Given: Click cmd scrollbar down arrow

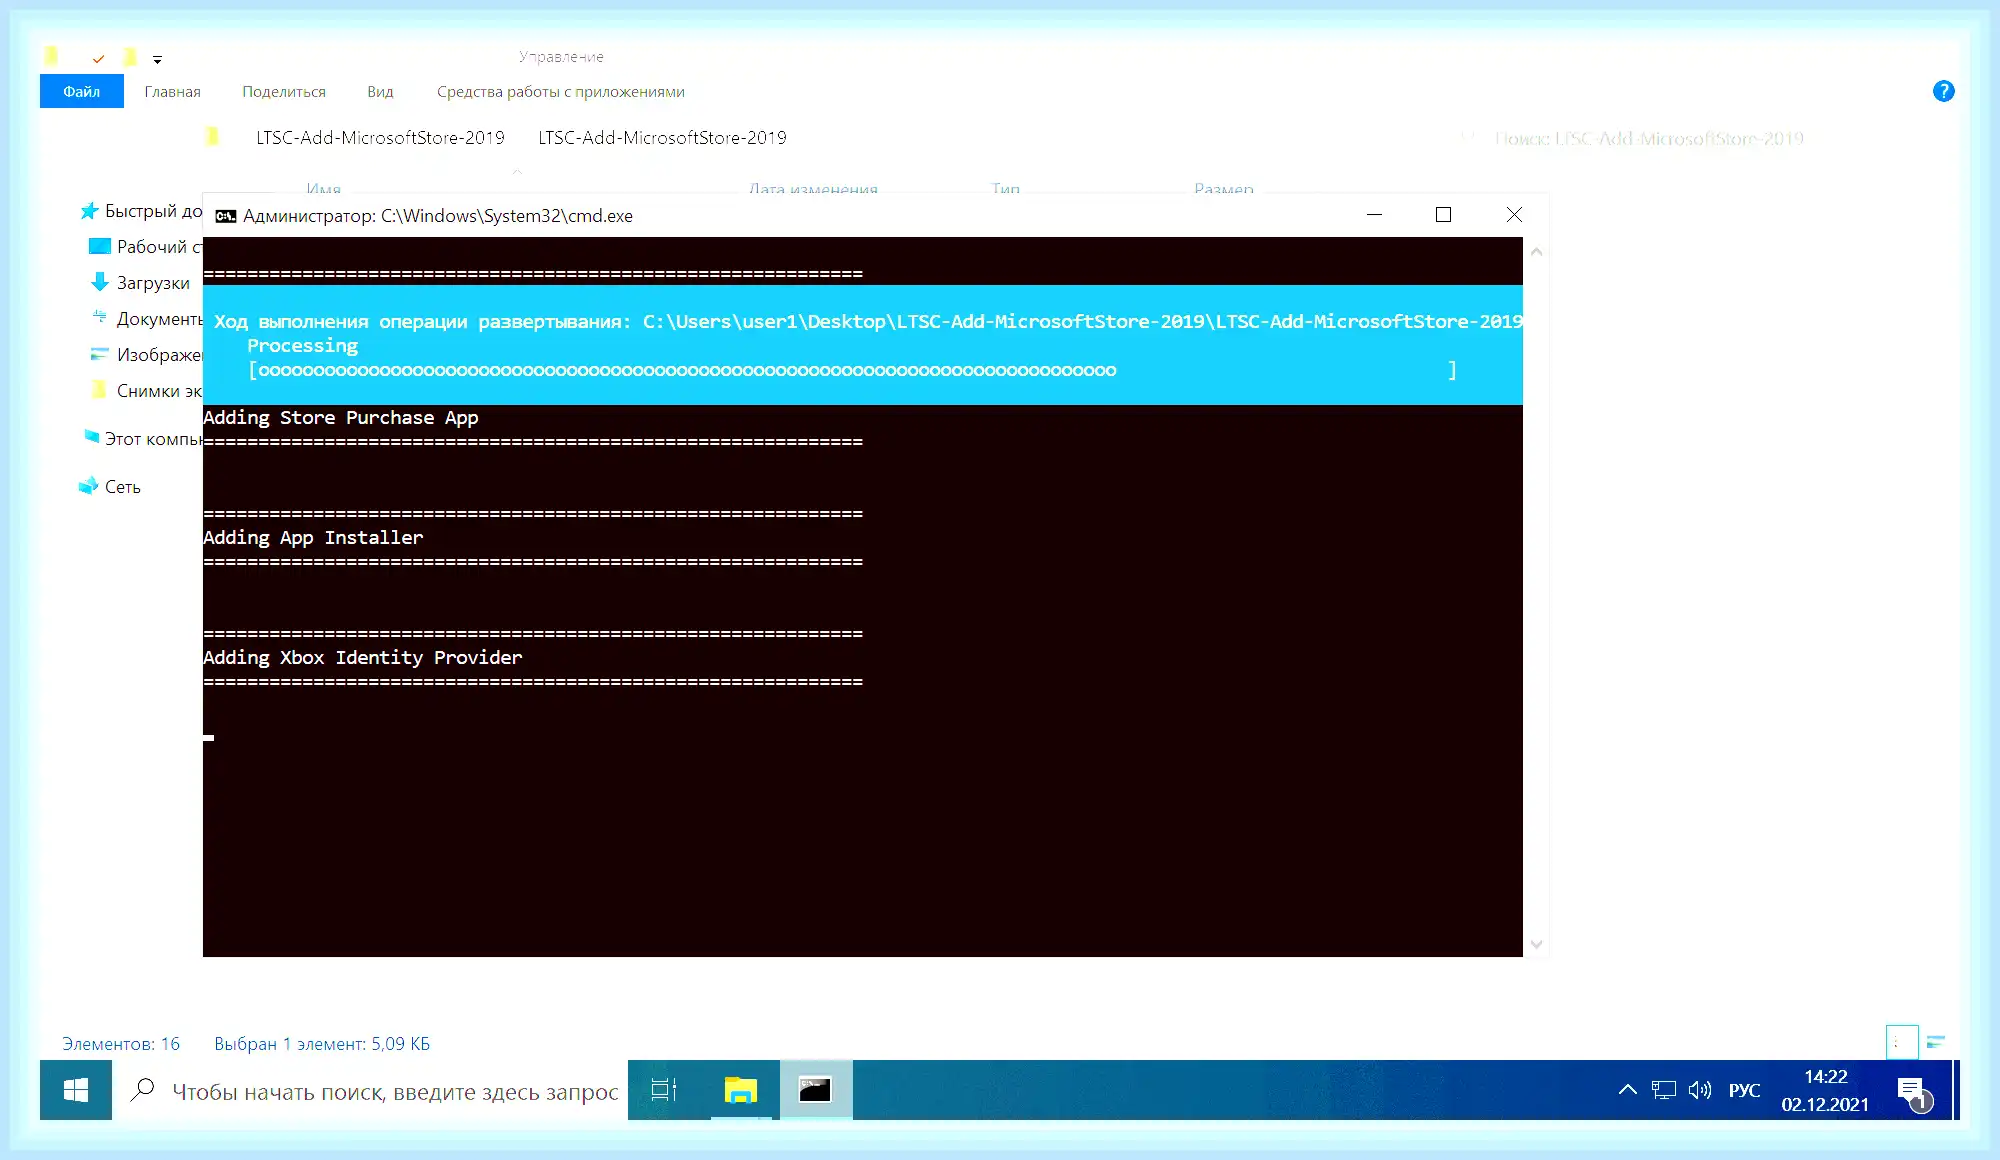Looking at the screenshot, I should (1537, 944).
